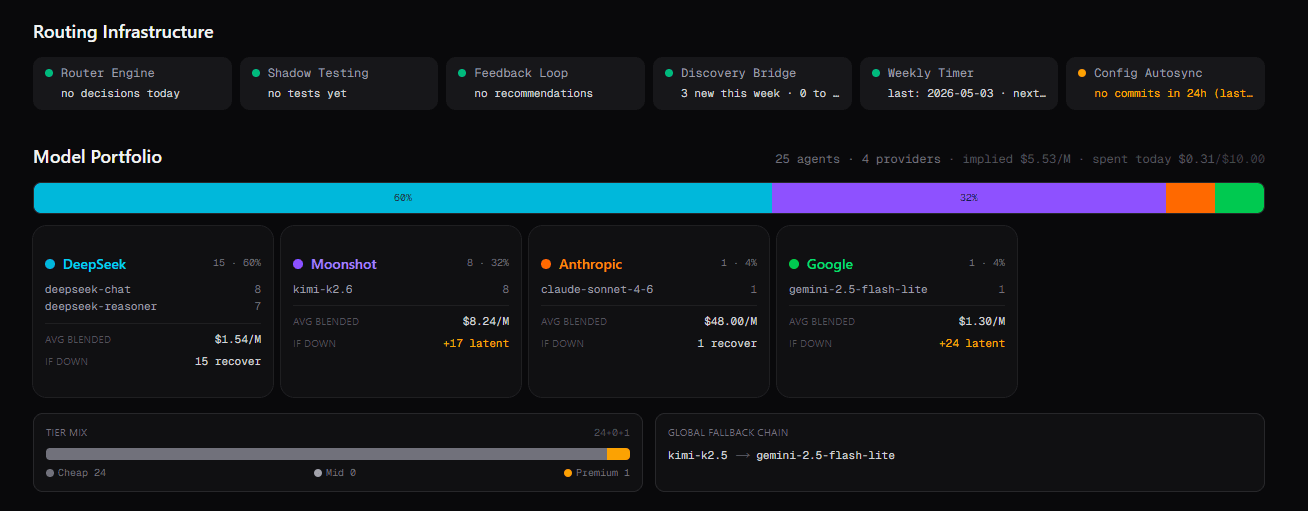Screen dimensions: 1308x511
Task: Click gemini-2.5-flash-lite in the global fallback chain
Action: pos(825,455)
